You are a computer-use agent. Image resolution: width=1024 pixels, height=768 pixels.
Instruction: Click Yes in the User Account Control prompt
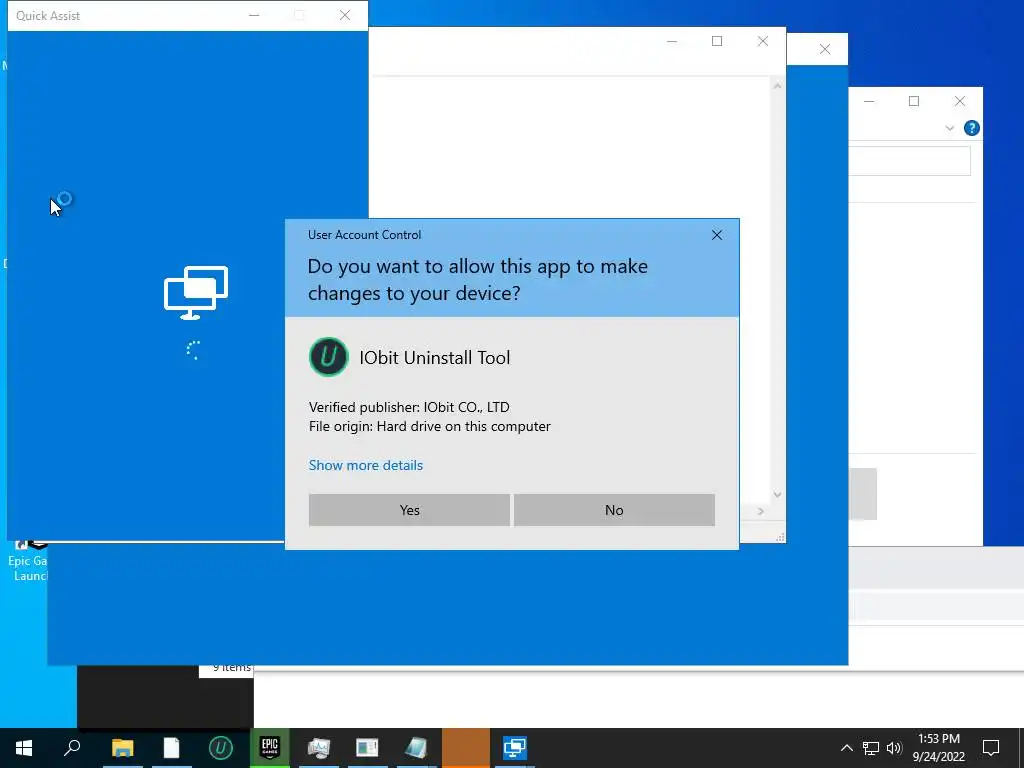[409, 510]
